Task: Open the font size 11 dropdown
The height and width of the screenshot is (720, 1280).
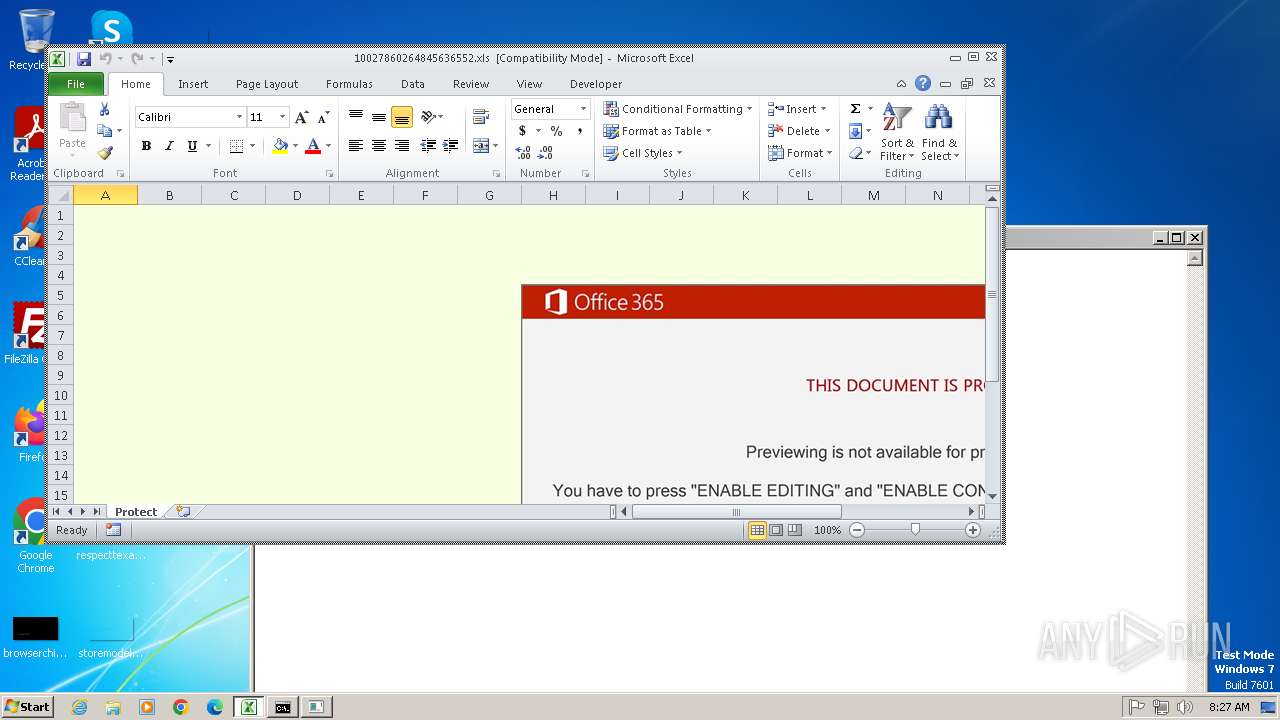Action: tap(282, 117)
